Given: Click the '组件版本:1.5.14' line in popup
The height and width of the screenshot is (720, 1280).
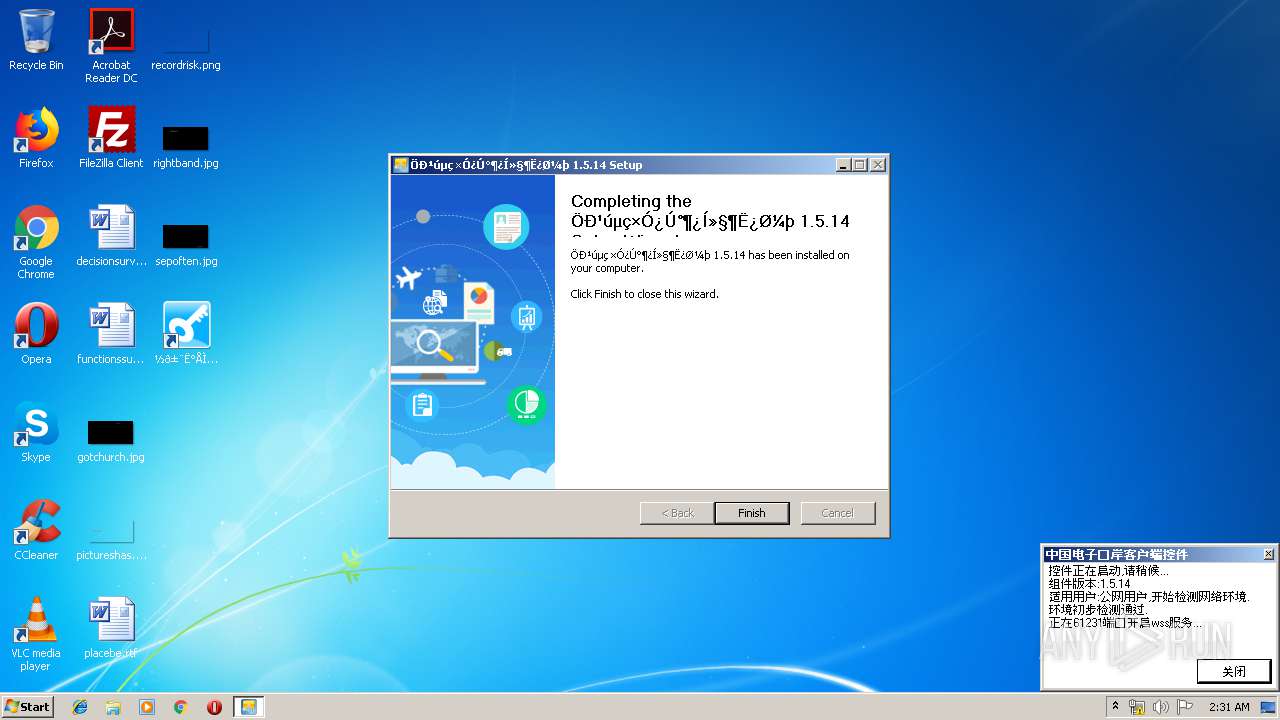Looking at the screenshot, I should click(1089, 584).
